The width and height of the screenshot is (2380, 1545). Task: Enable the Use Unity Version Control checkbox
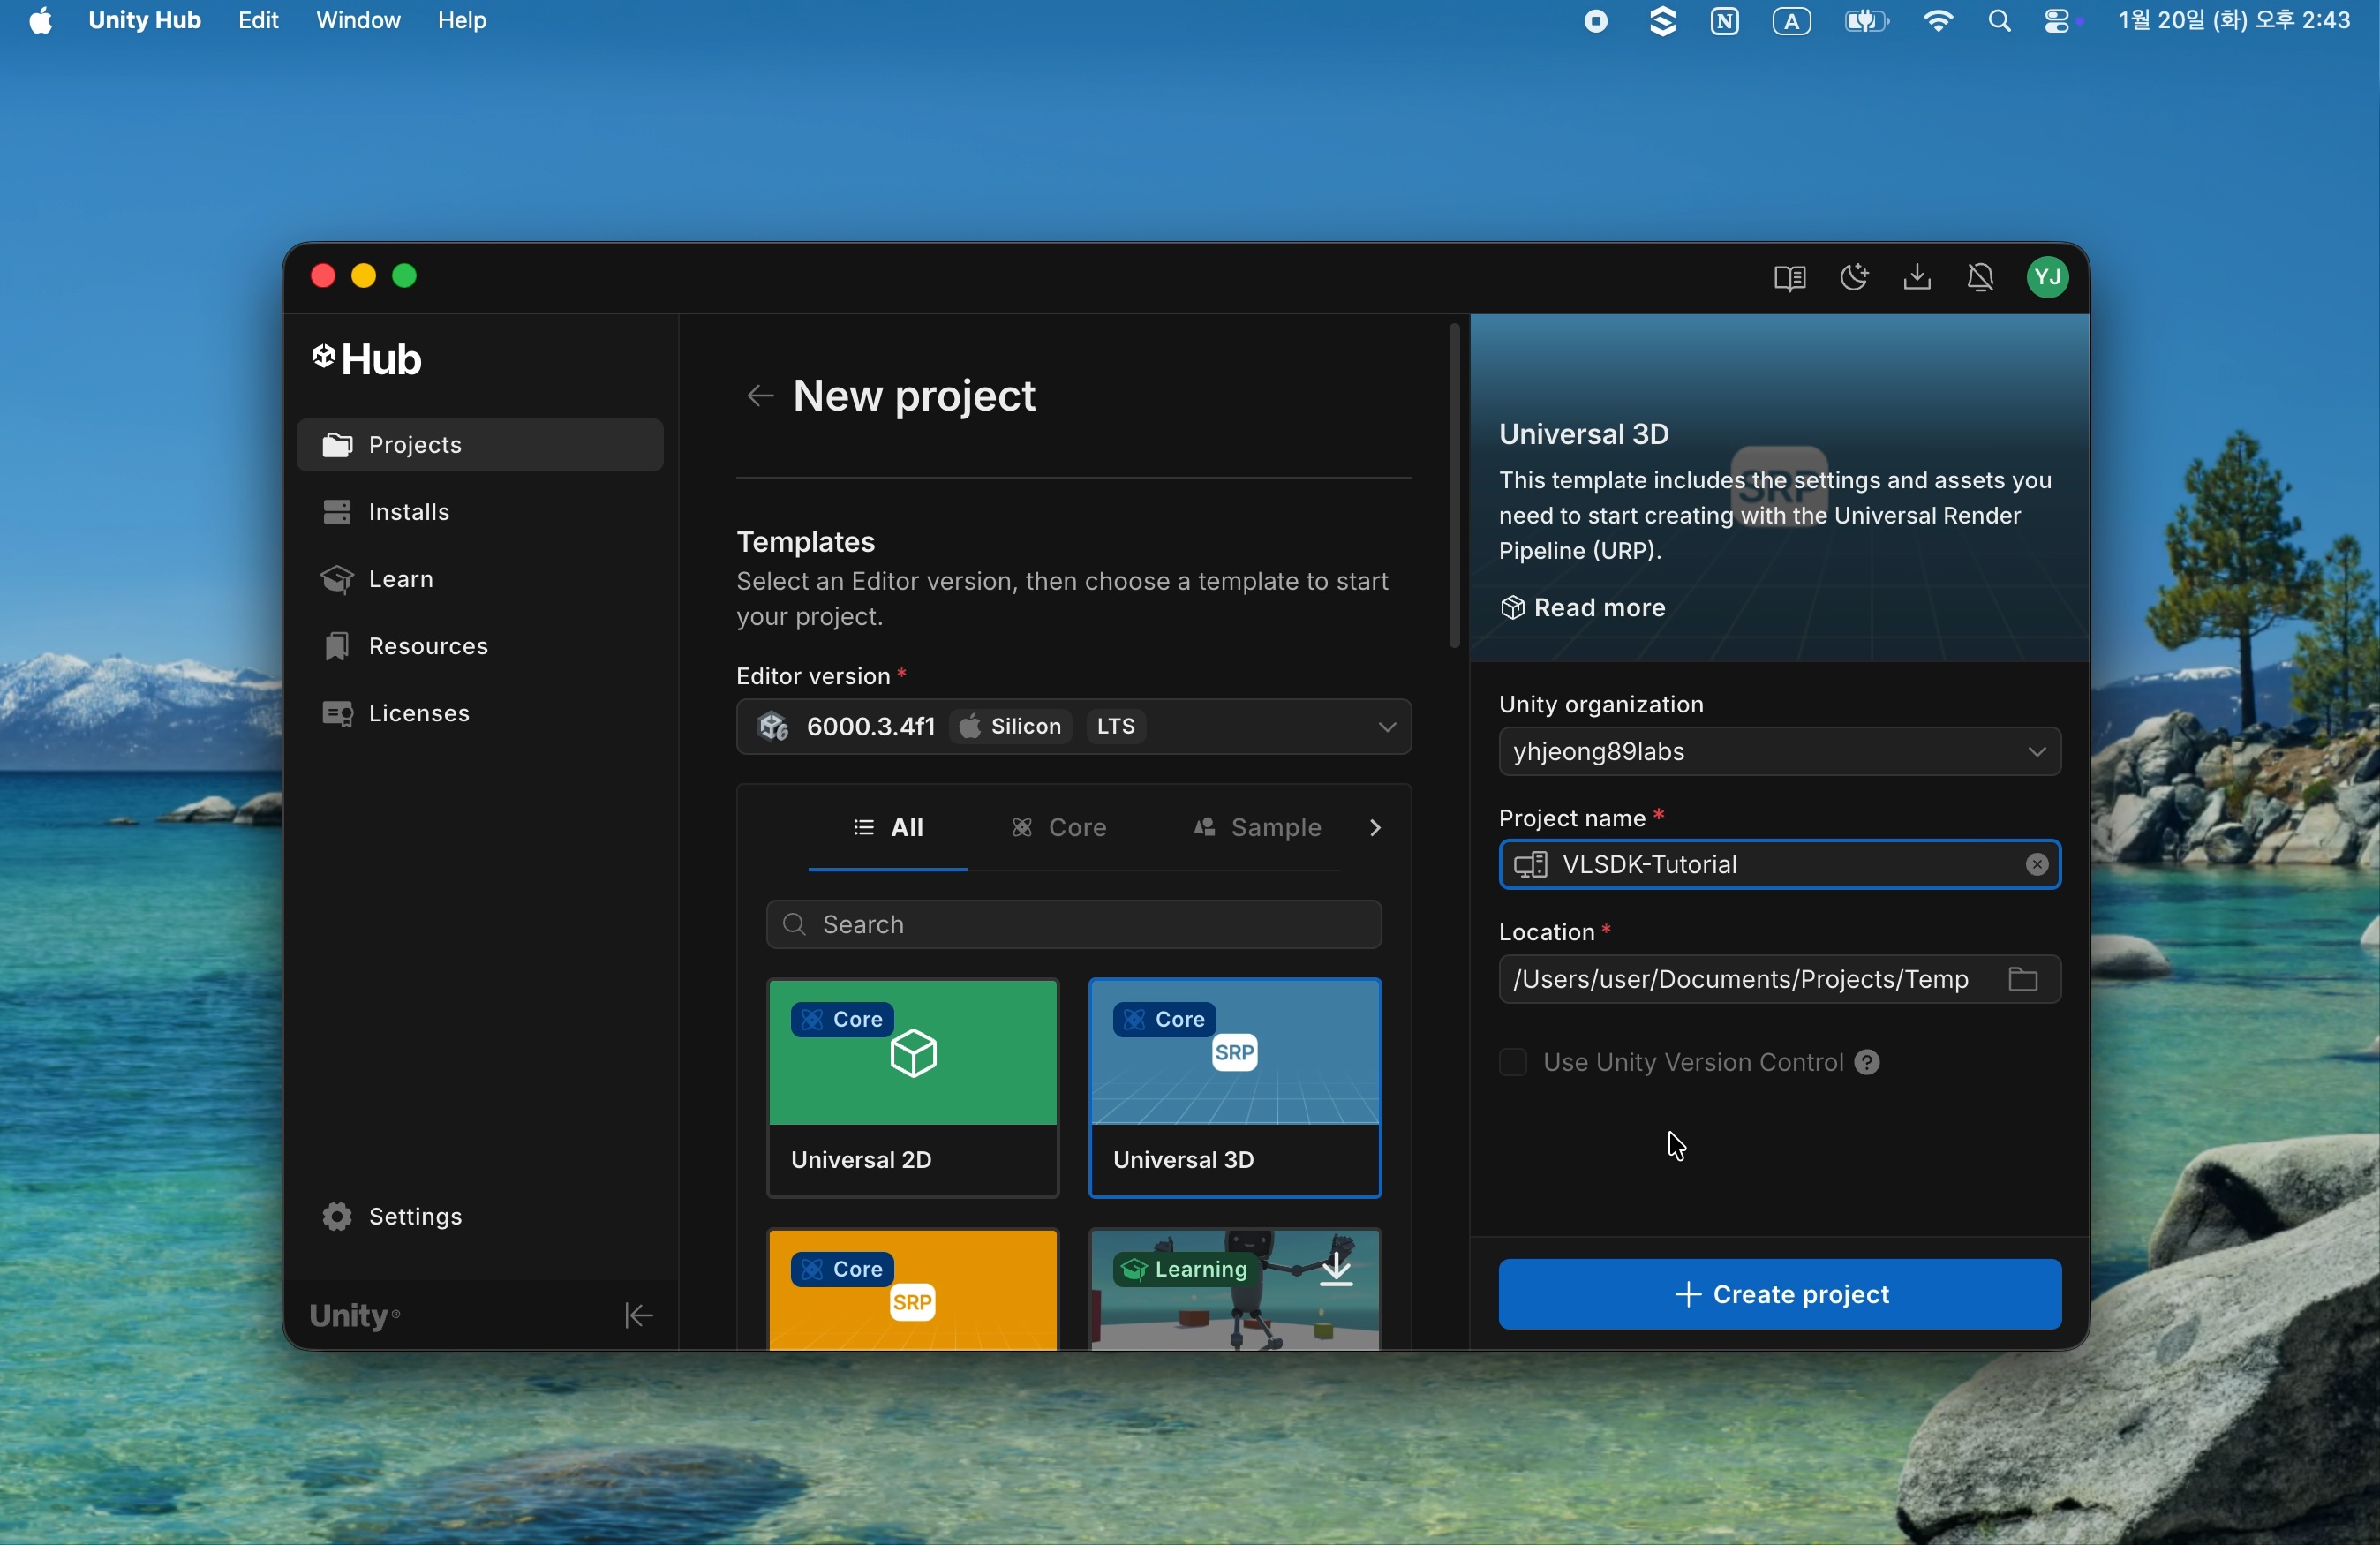click(1513, 1063)
